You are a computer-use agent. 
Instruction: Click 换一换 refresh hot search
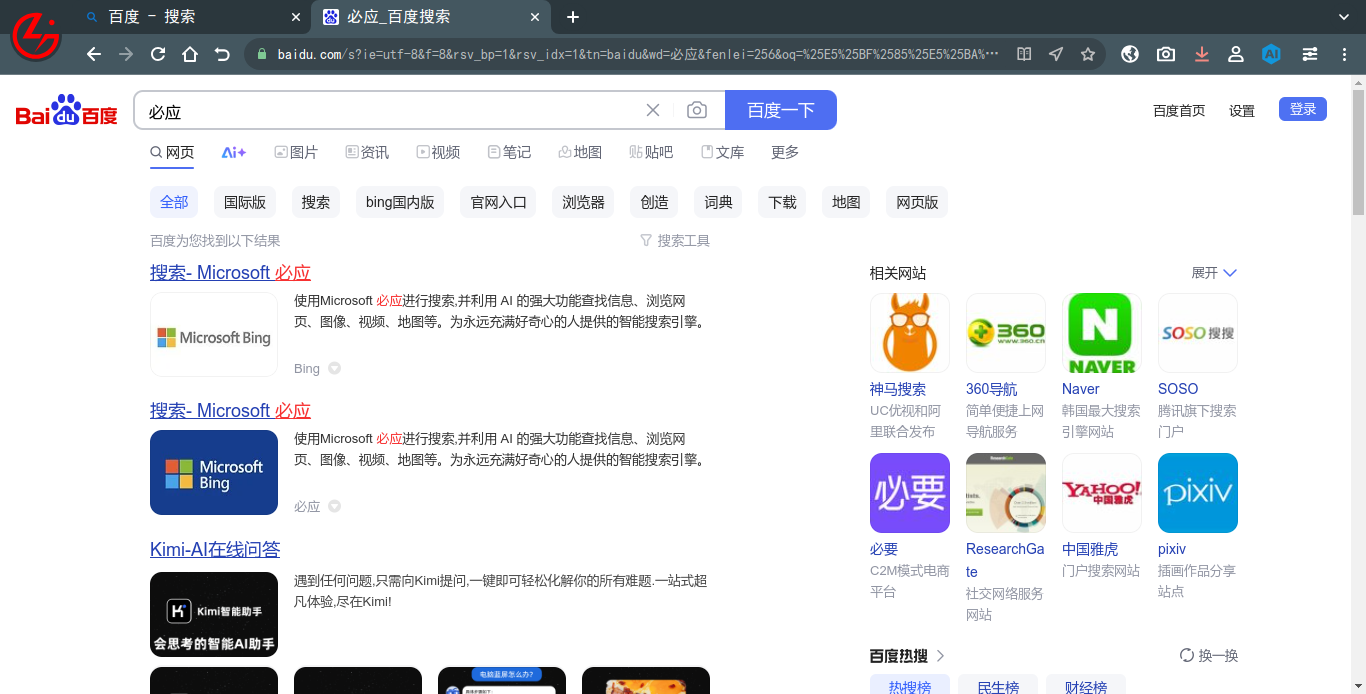[1209, 656]
